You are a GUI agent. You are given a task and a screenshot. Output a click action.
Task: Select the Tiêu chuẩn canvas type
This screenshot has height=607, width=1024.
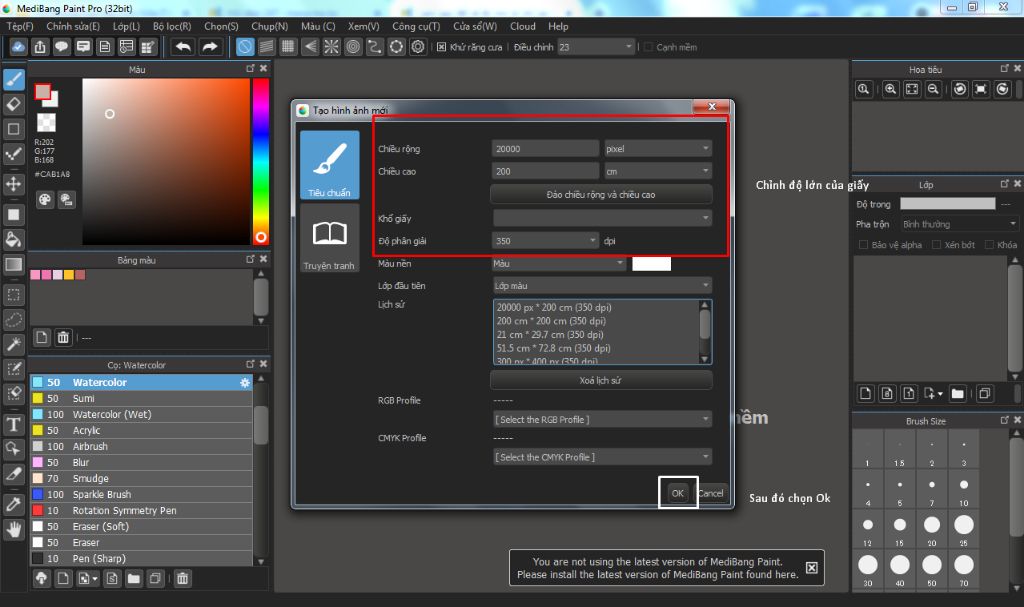tap(330, 165)
